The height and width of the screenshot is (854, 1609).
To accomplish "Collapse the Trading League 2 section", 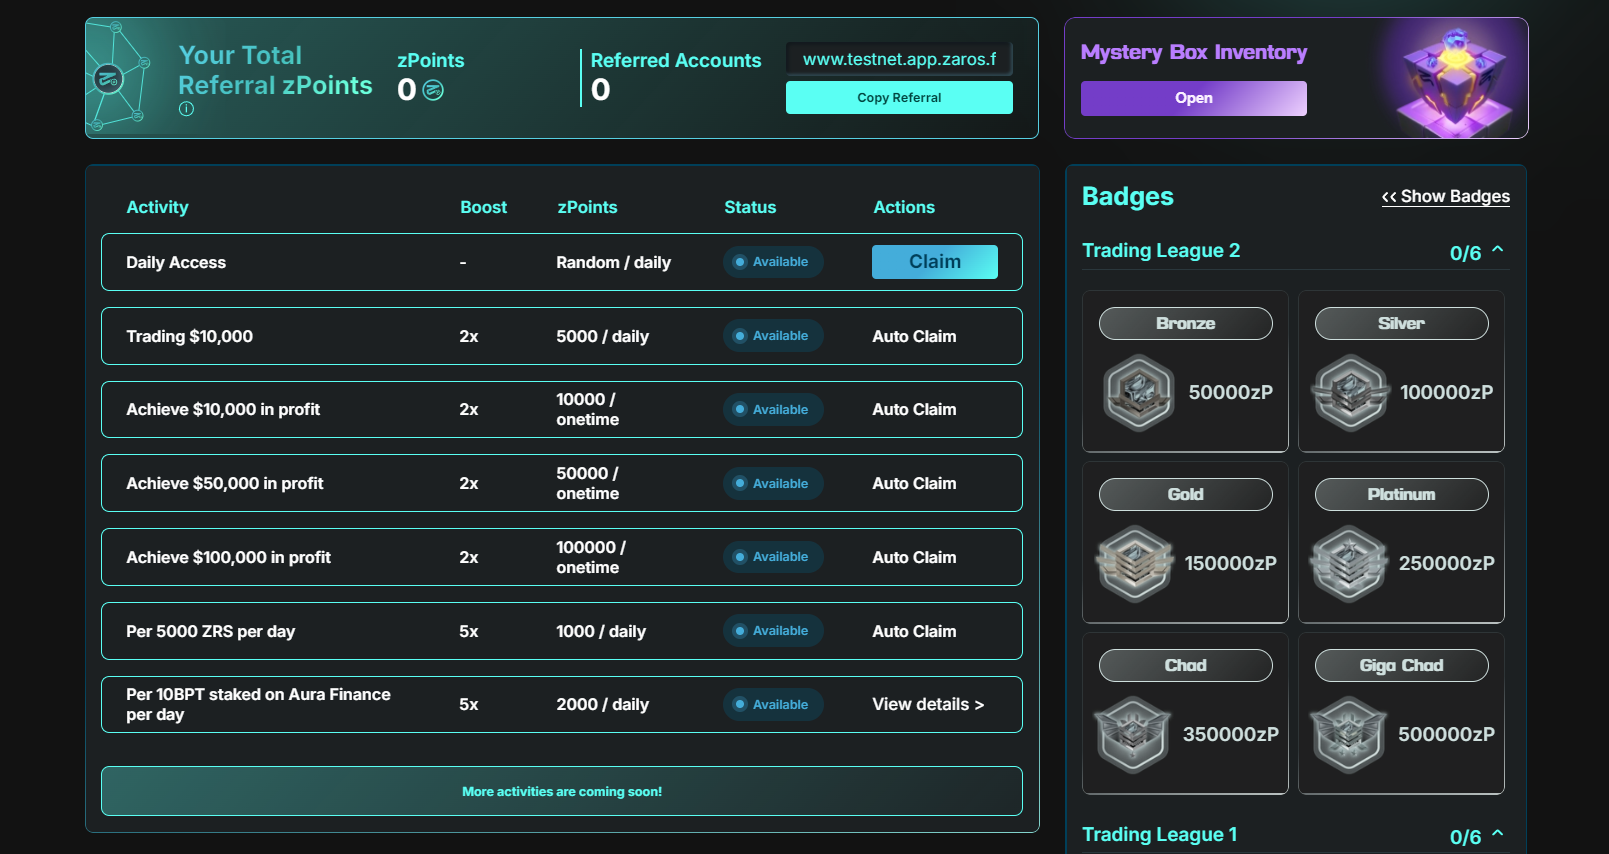I will 1497,250.
